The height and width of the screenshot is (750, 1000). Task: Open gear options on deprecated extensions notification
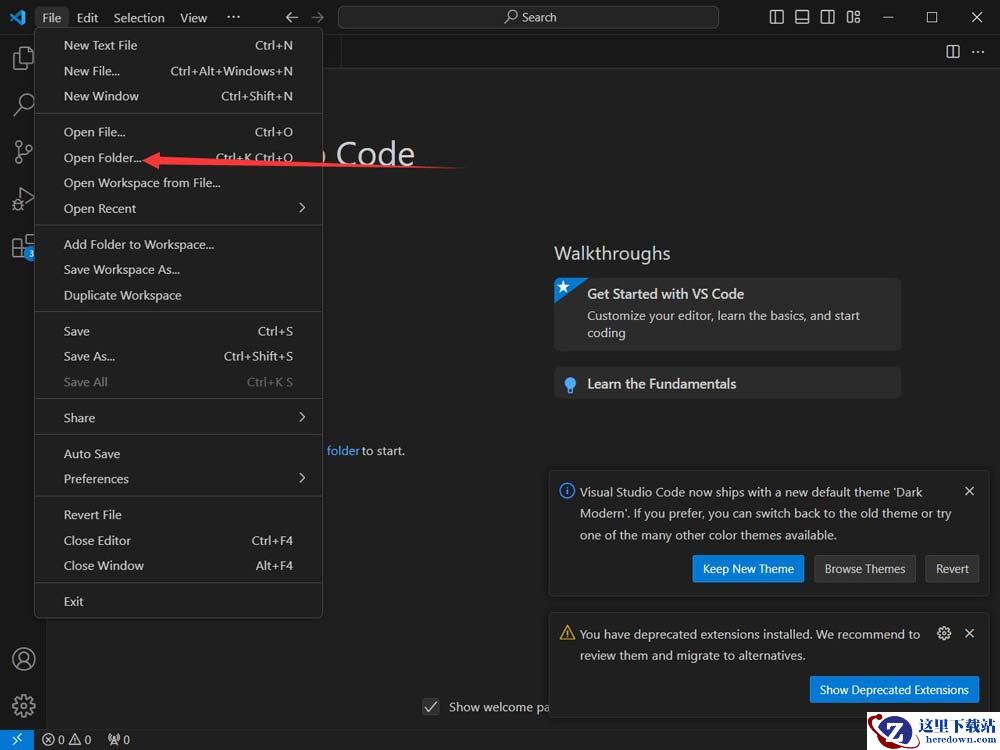944,633
